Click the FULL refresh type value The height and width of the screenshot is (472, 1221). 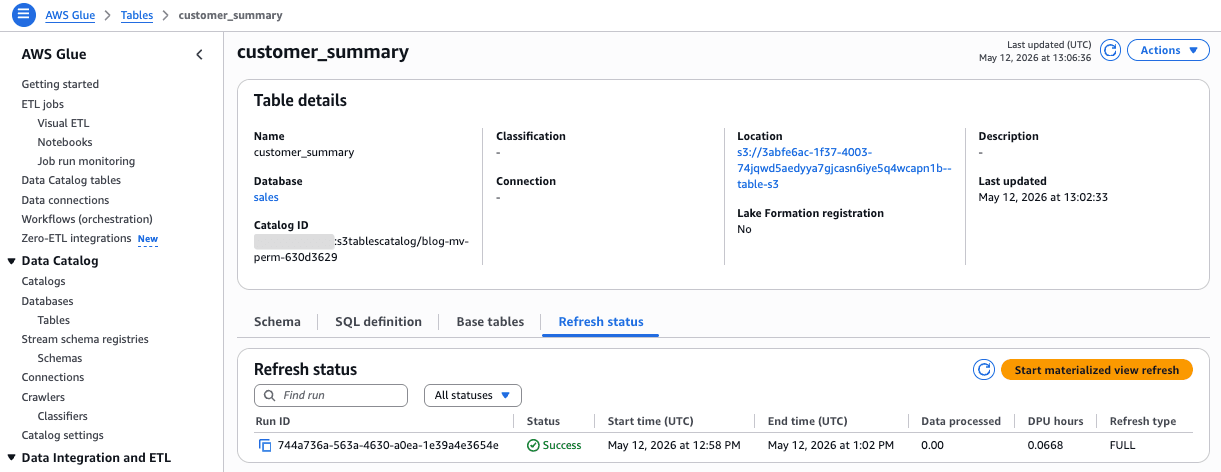tap(1122, 445)
